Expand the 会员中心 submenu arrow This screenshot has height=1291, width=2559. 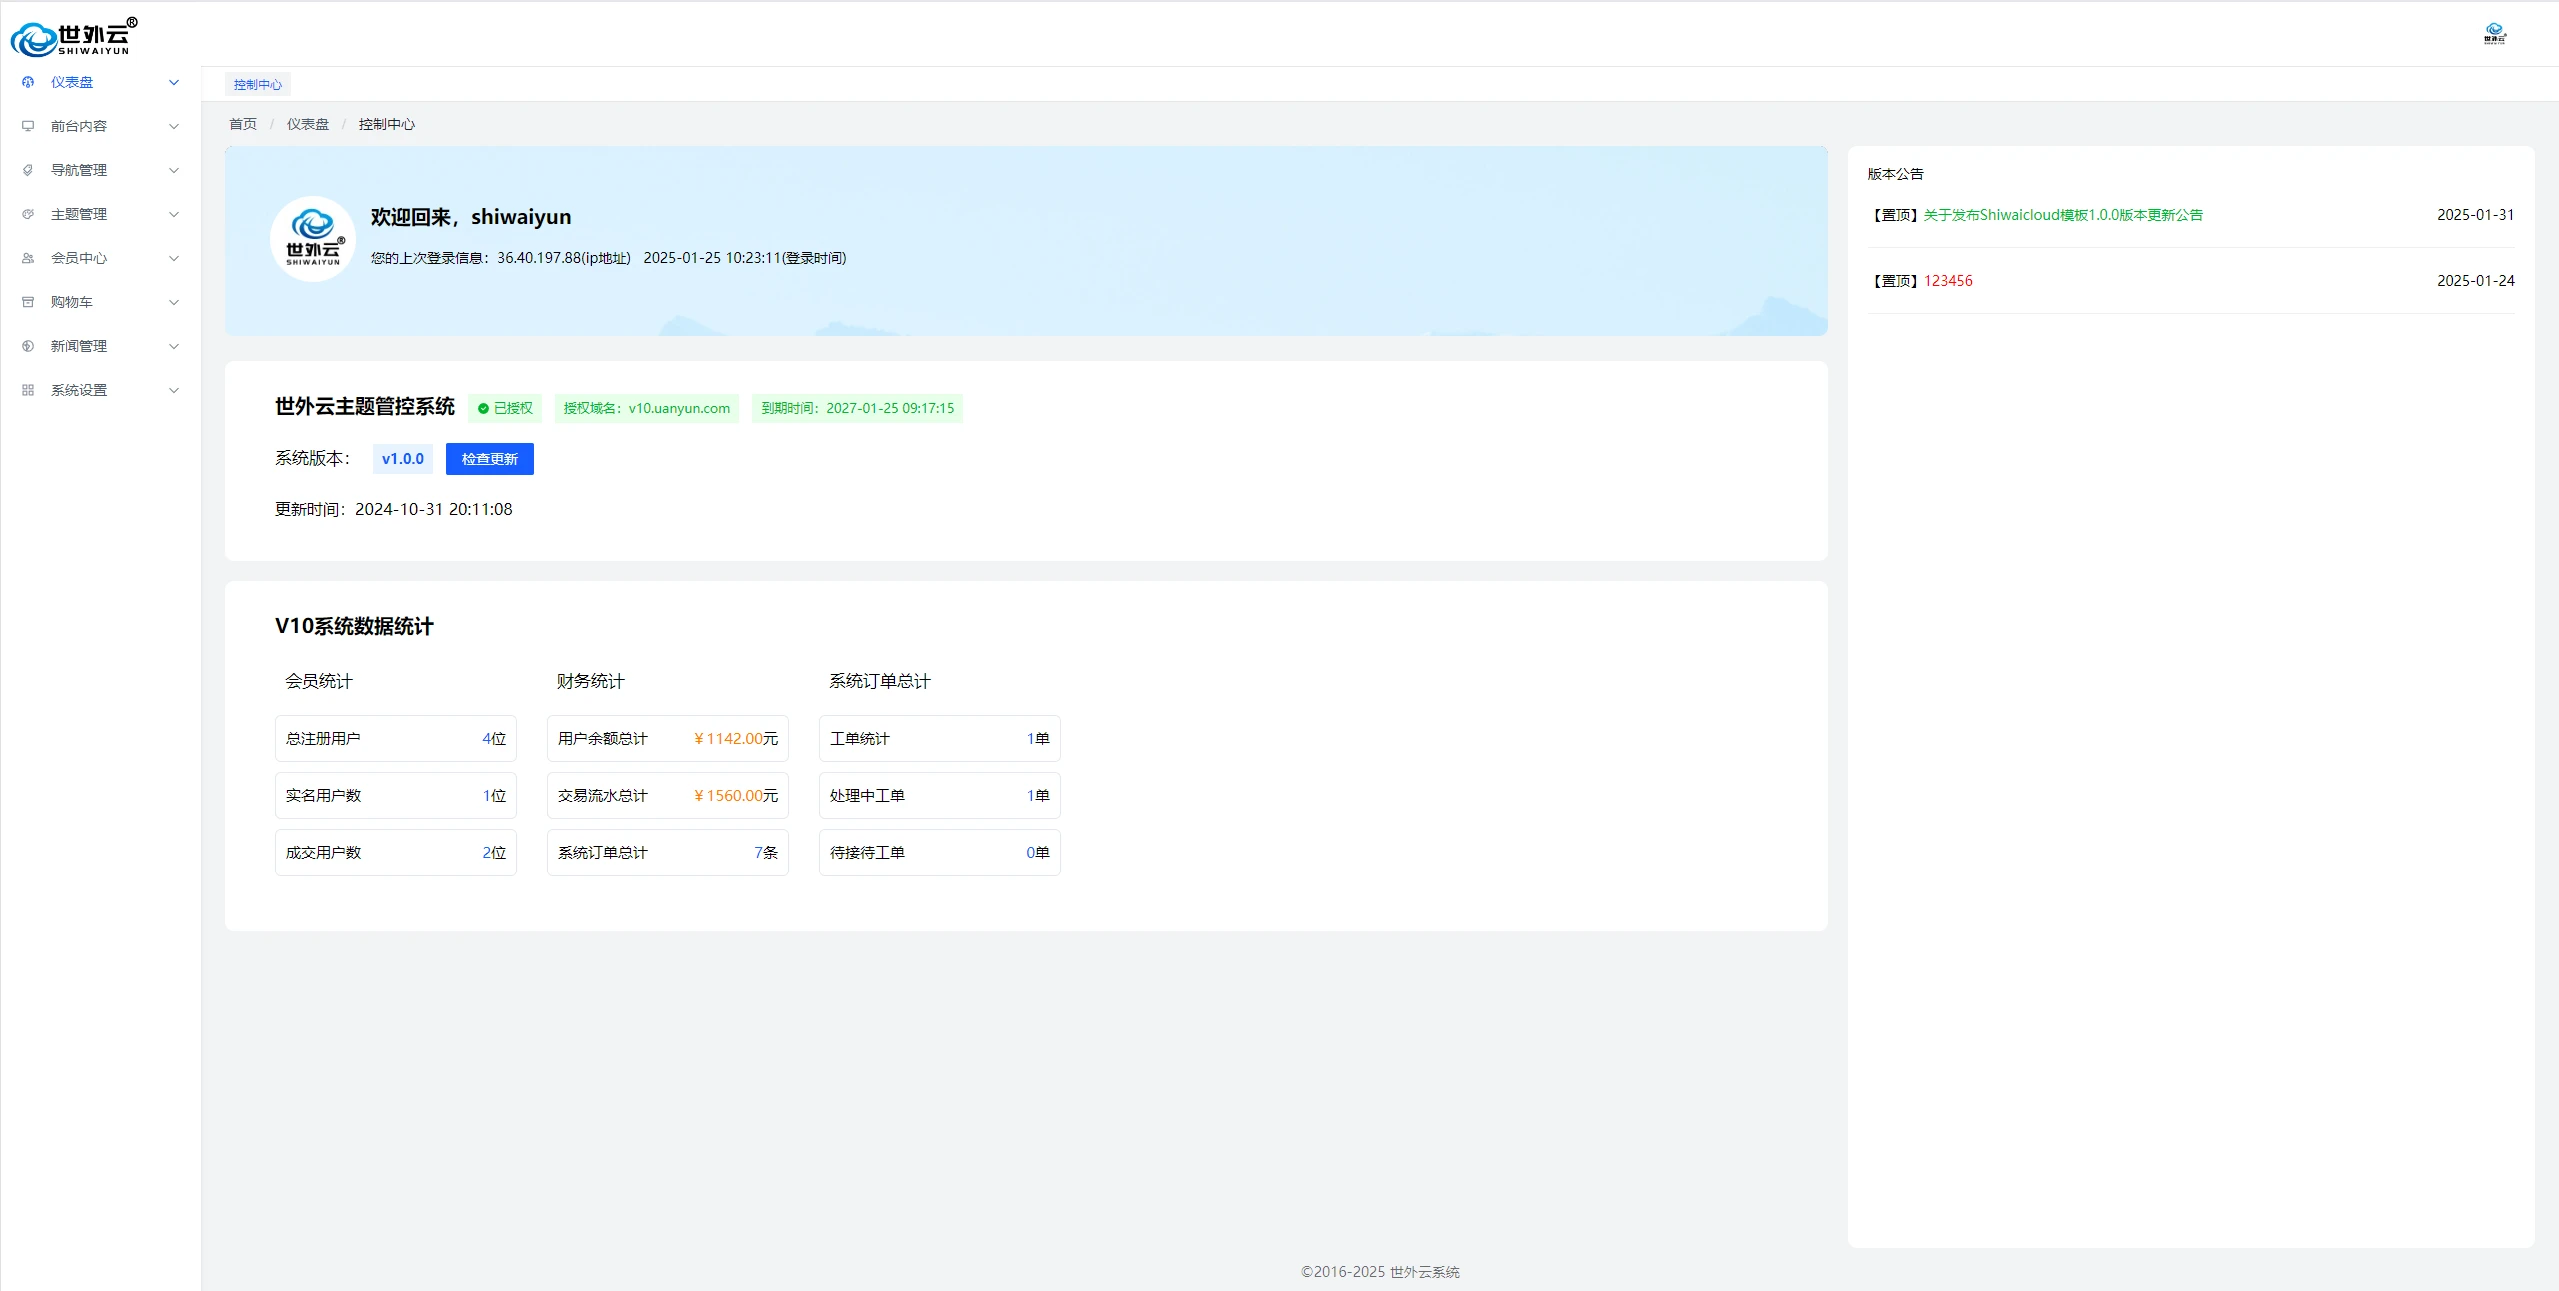click(x=174, y=258)
